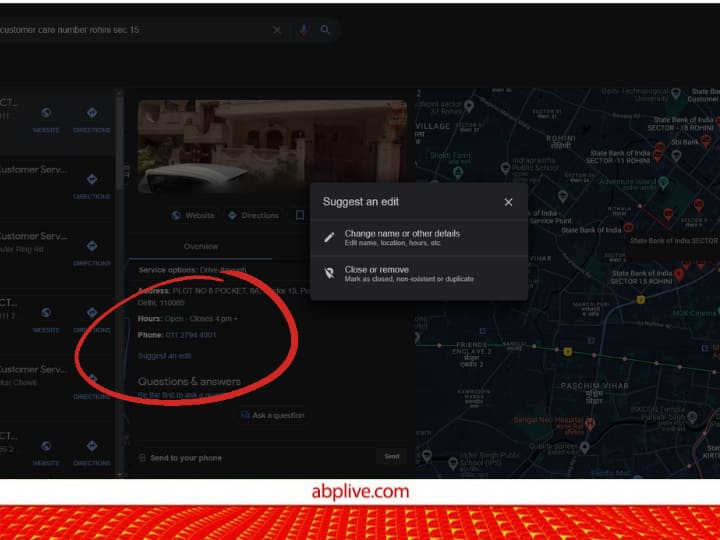The width and height of the screenshot is (720, 540).
Task: Click Directions button under business photo
Action: (x=253, y=215)
